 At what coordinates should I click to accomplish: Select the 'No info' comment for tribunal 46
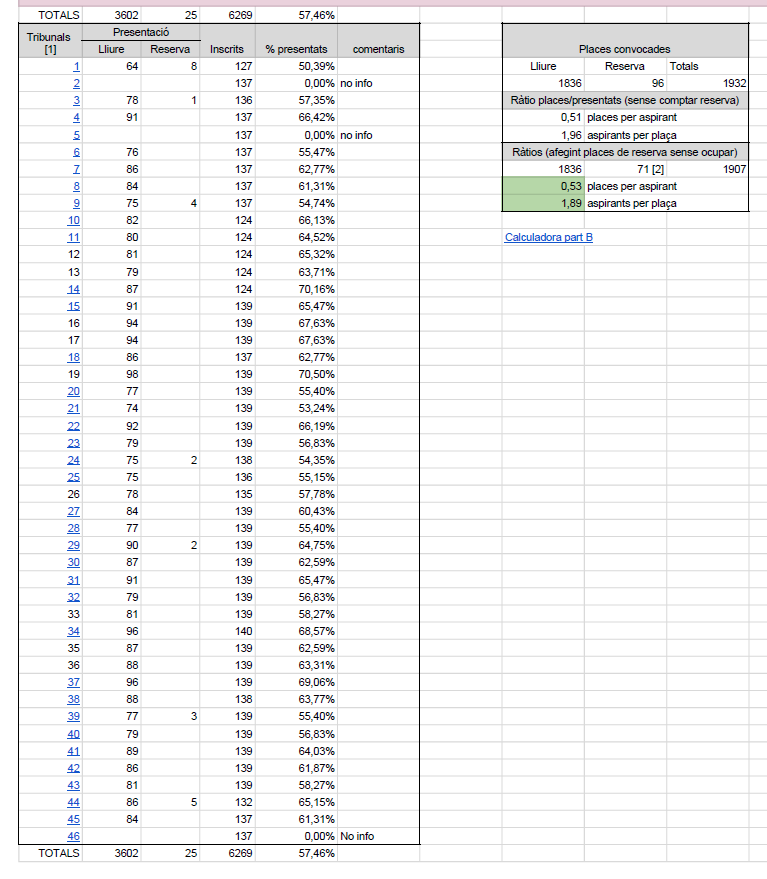378,836
